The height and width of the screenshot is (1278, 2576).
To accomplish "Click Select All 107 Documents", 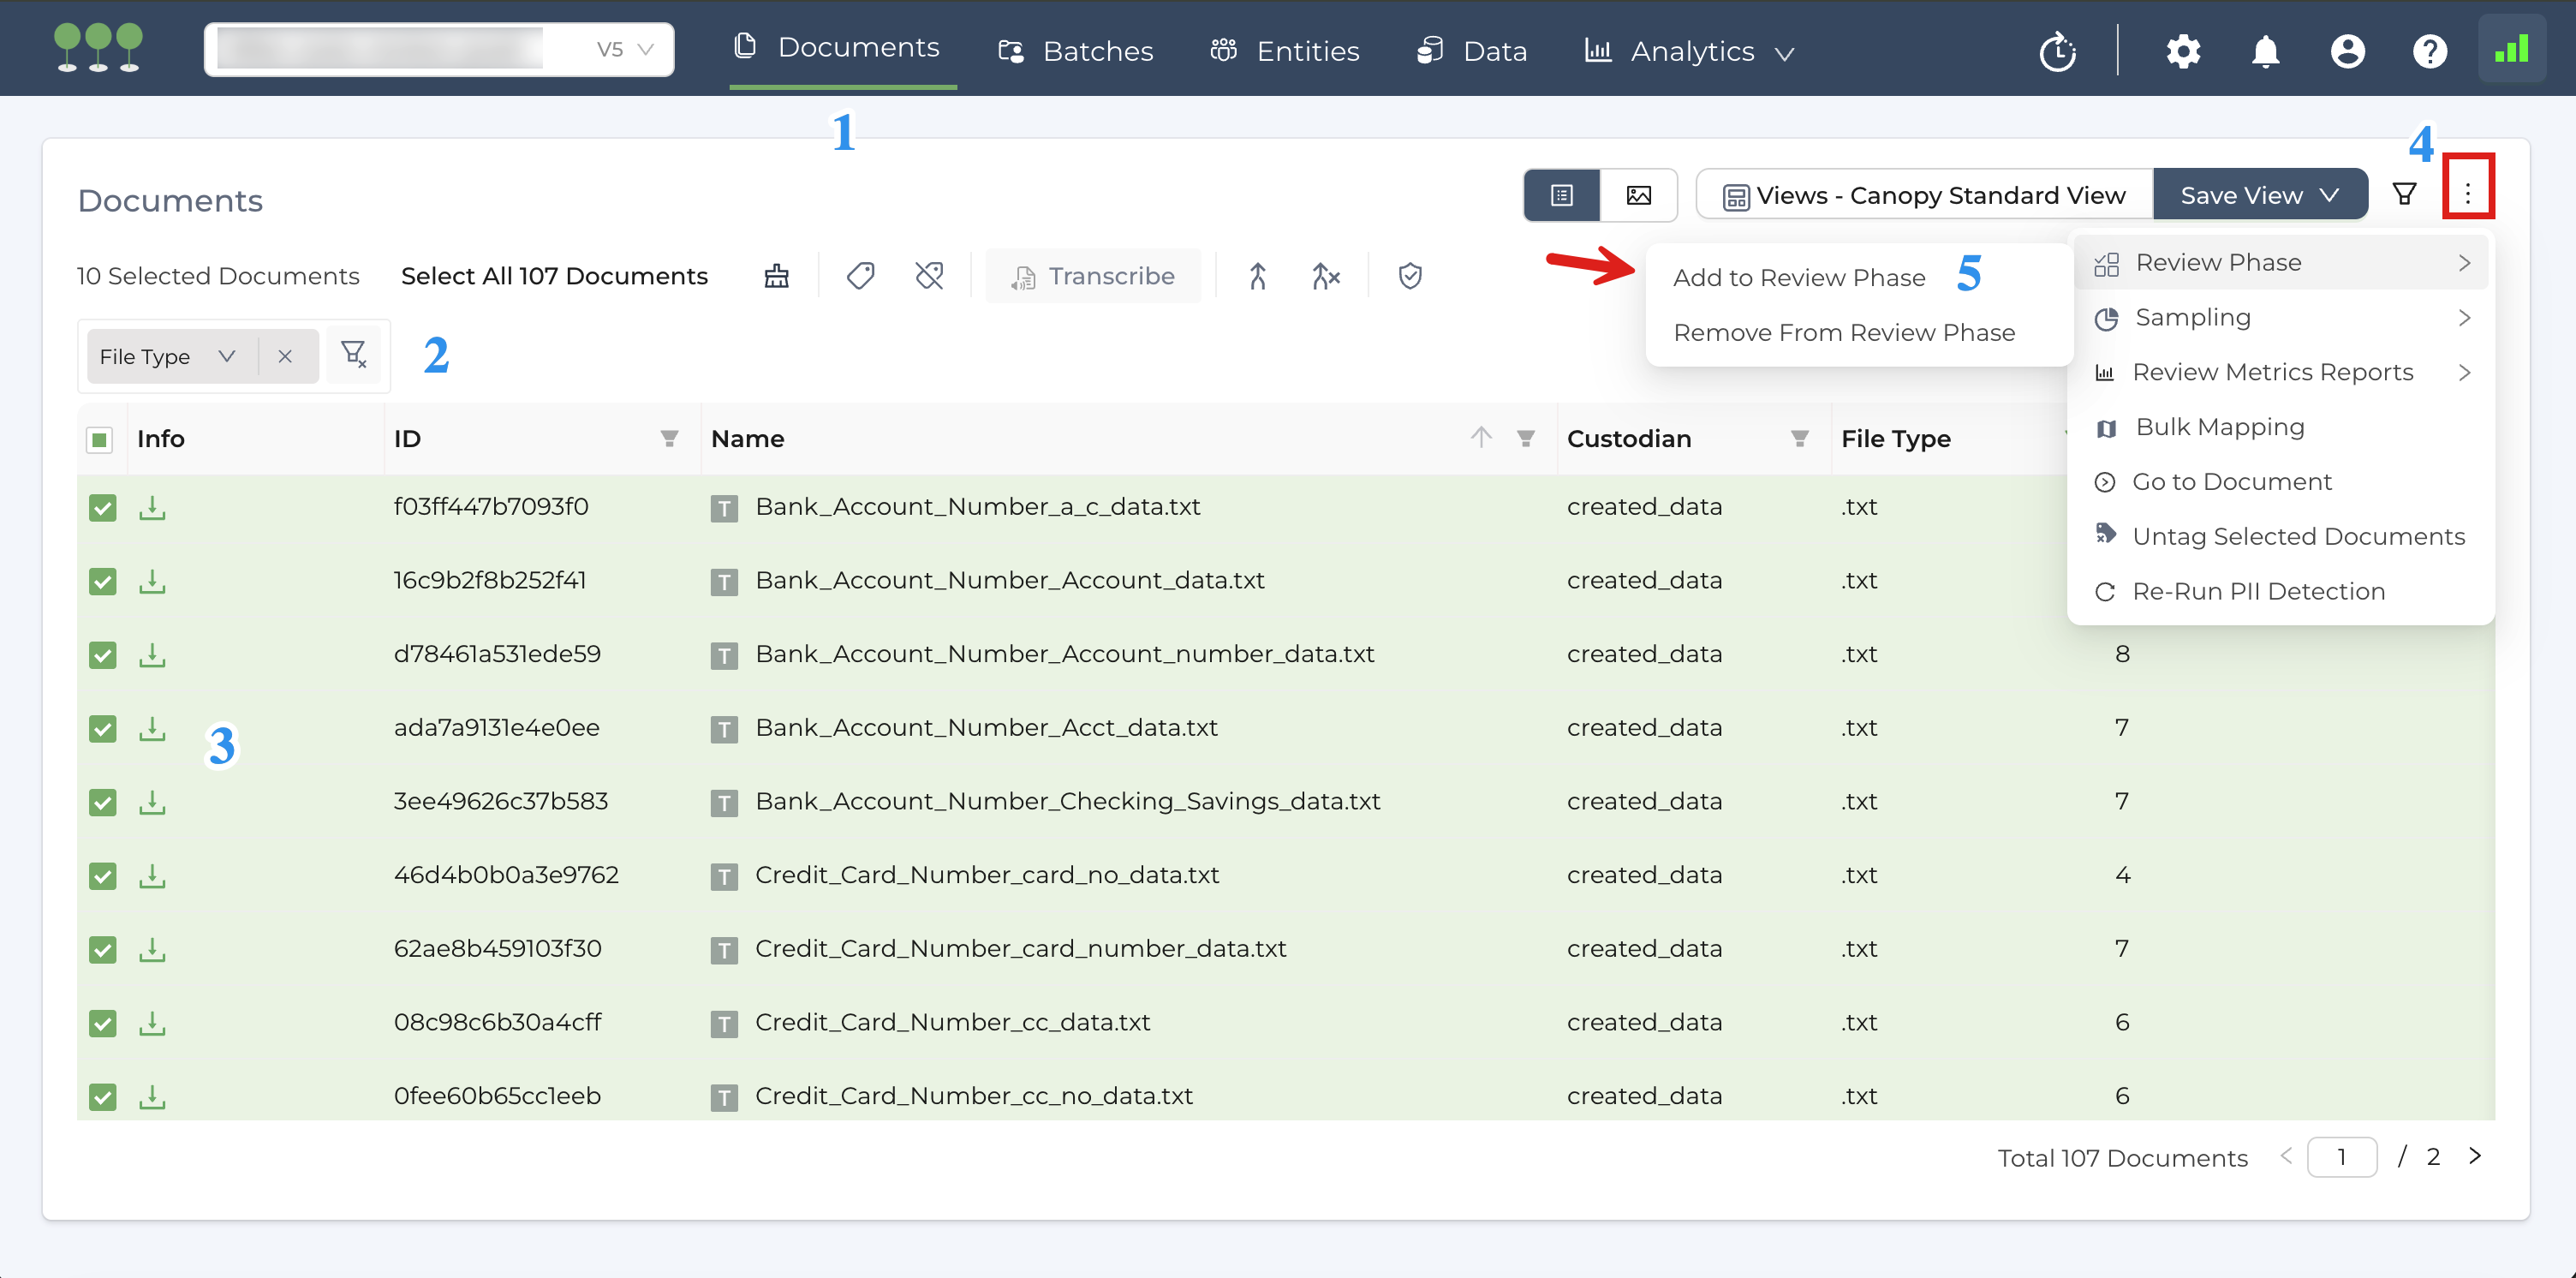I will pos(553,276).
